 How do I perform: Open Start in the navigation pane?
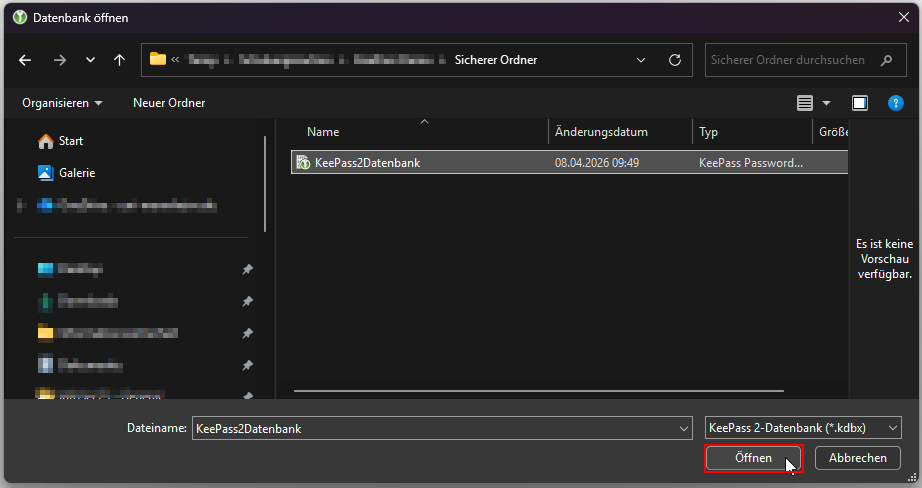71,141
